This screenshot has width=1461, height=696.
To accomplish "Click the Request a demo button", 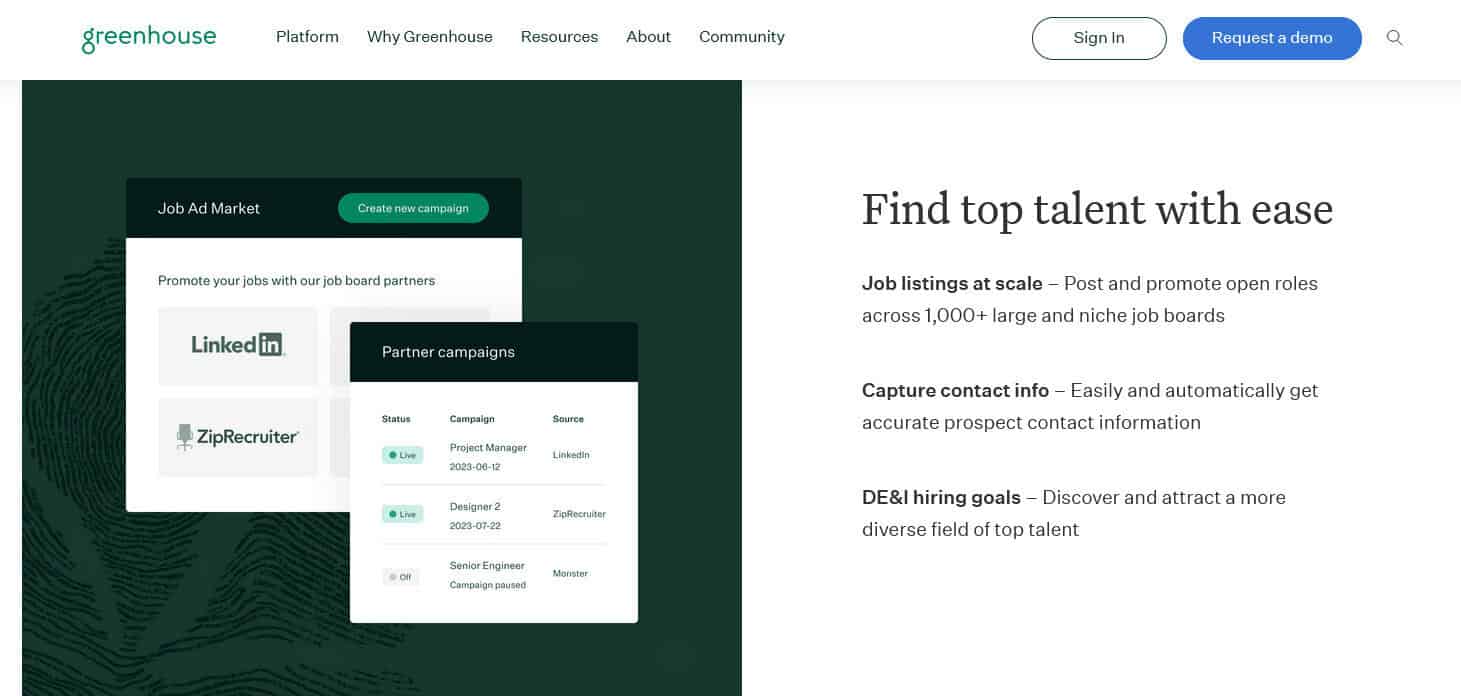I will click(1271, 38).
